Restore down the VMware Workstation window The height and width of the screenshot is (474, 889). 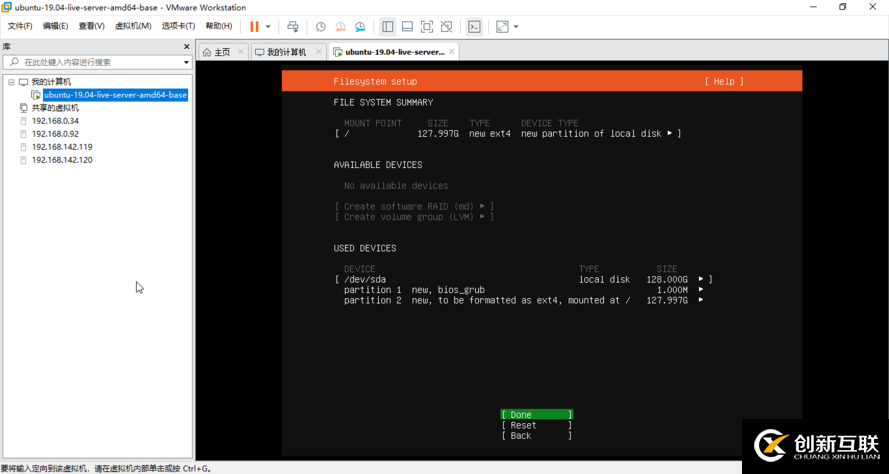pos(843,7)
